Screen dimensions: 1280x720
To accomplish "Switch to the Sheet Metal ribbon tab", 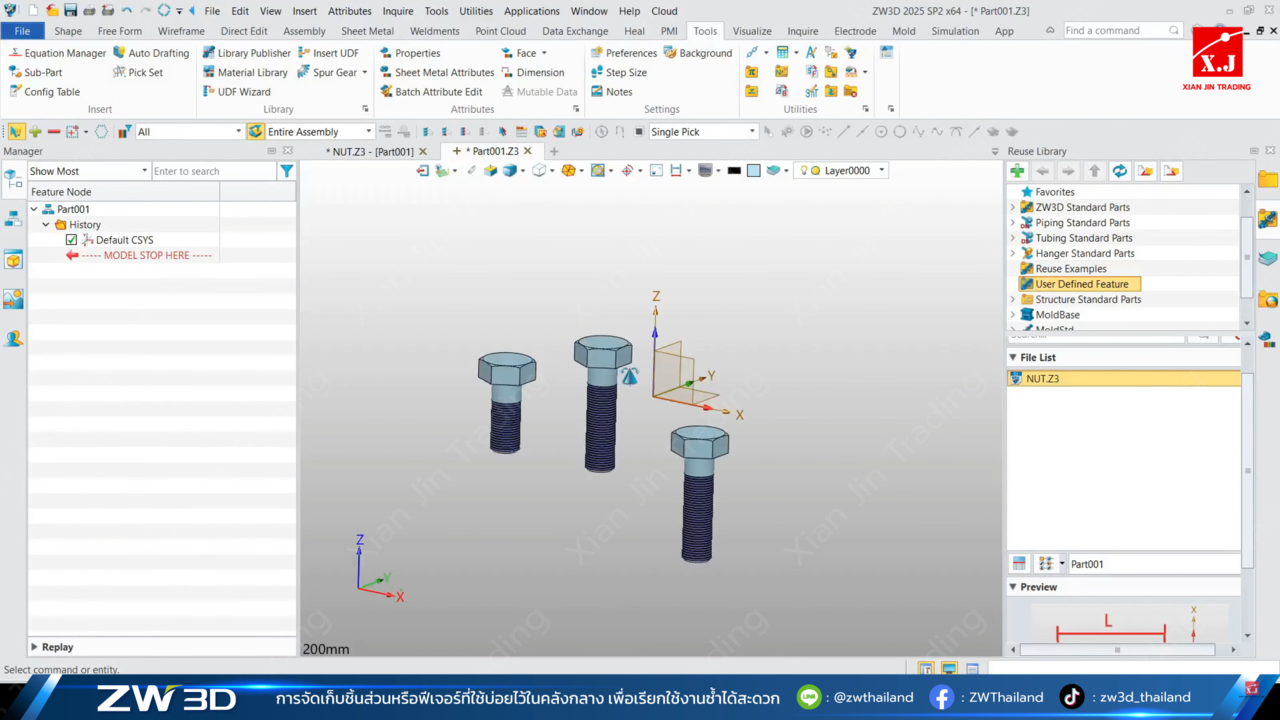I will [367, 31].
